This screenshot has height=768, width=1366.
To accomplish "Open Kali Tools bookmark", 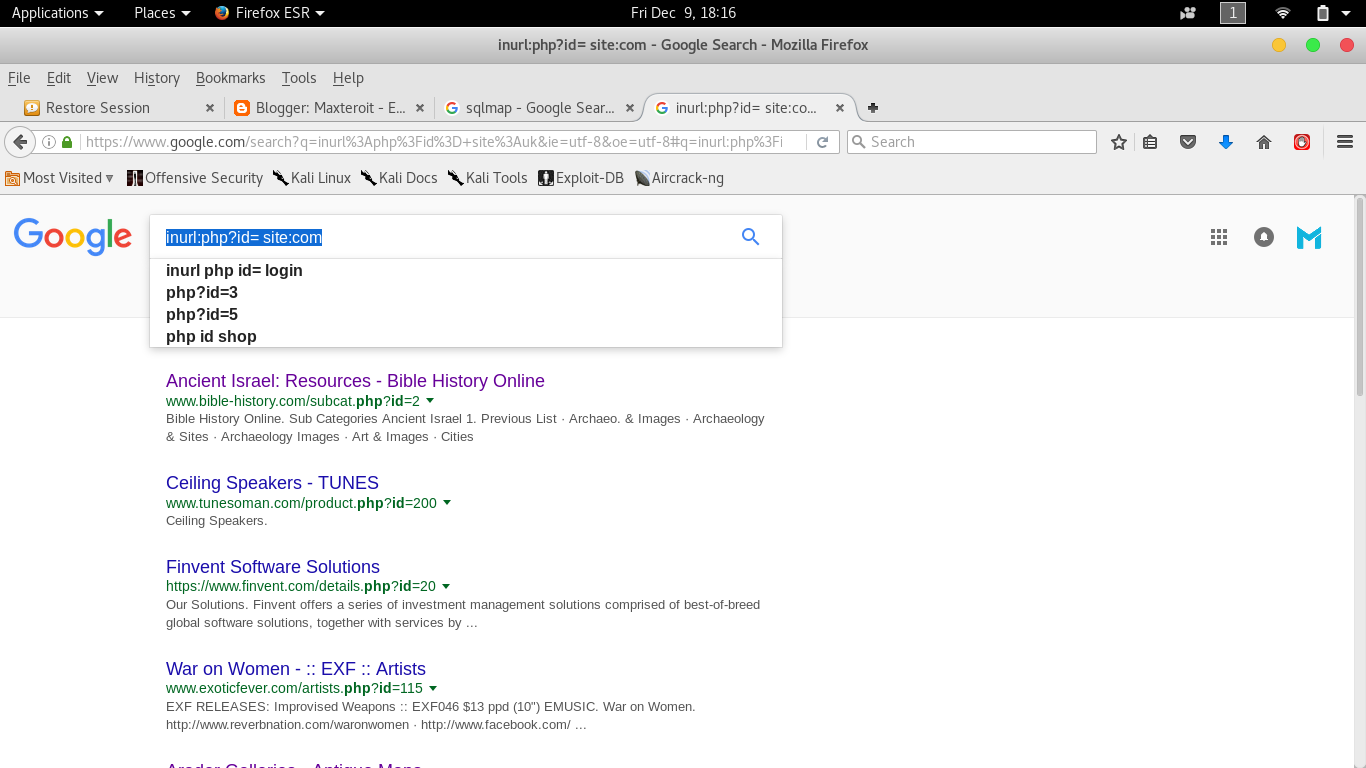I will [x=488, y=178].
